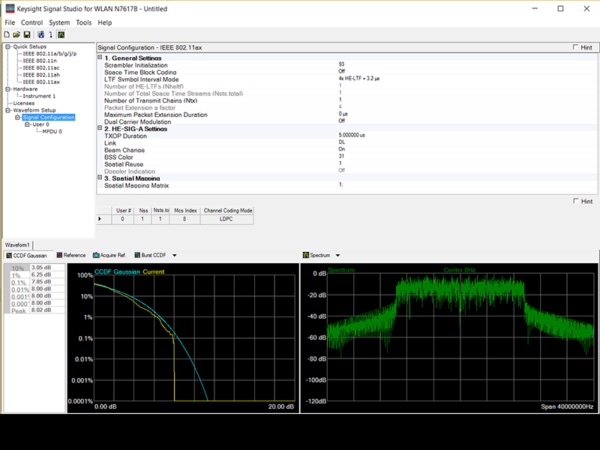Click the Acquire Ref. camera button
The image size is (600, 450).
point(109,255)
